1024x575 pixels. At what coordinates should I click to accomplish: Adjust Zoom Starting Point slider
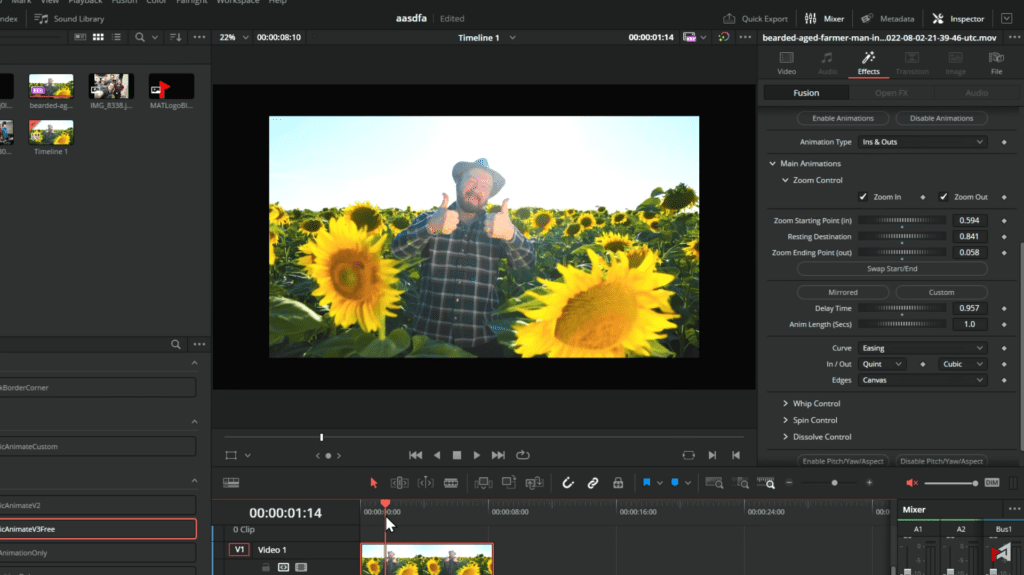click(x=902, y=220)
